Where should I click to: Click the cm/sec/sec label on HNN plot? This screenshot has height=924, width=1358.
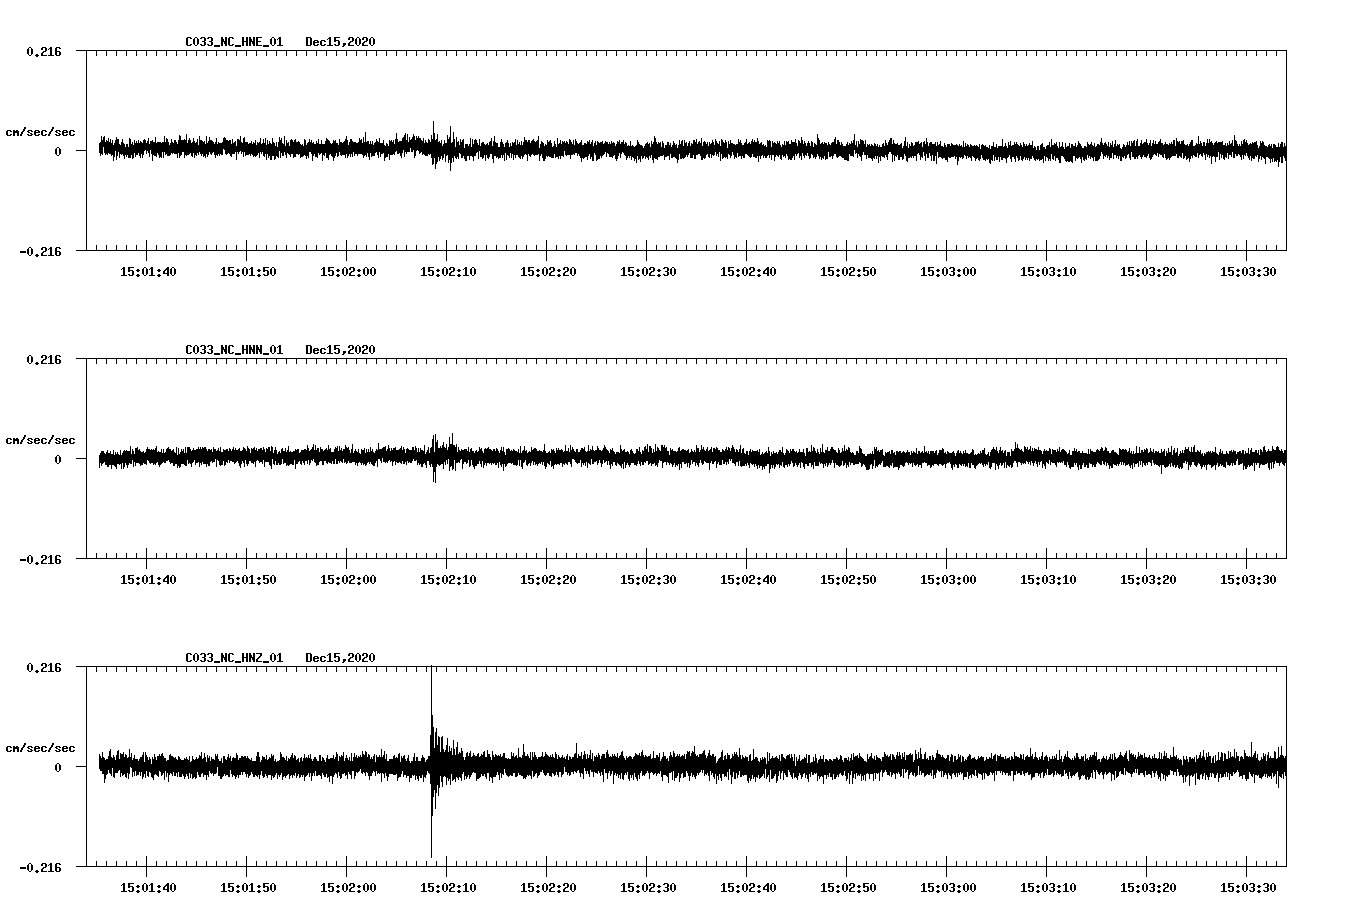click(41, 439)
